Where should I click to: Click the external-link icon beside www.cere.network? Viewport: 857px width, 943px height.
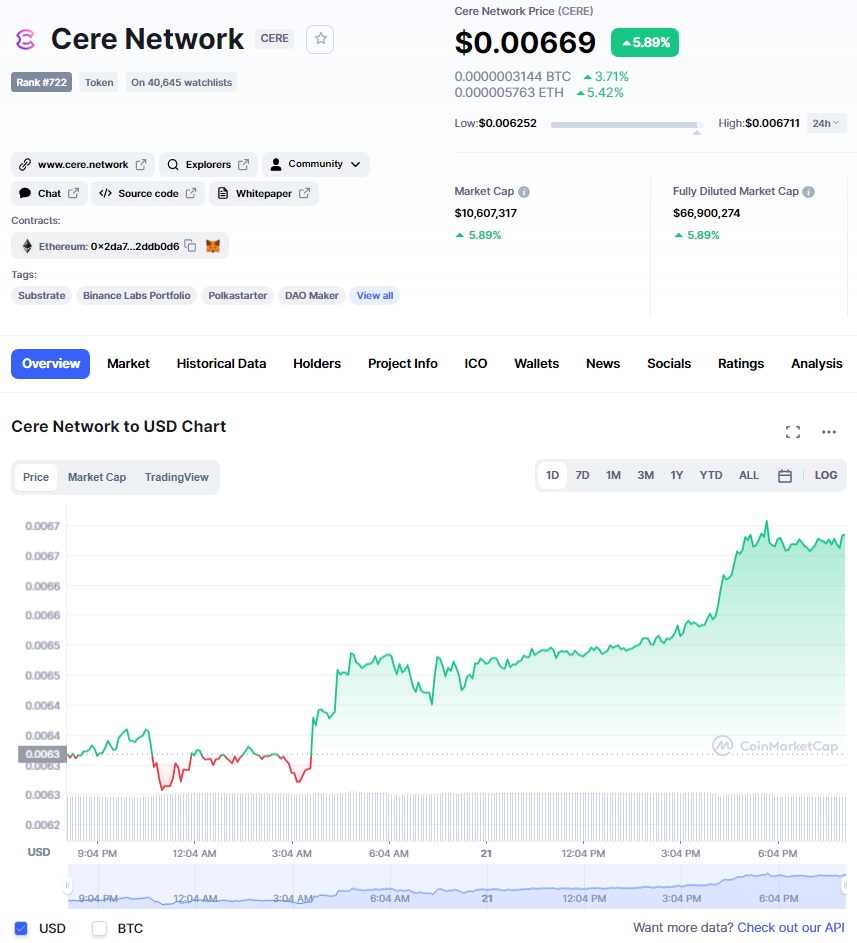point(141,164)
